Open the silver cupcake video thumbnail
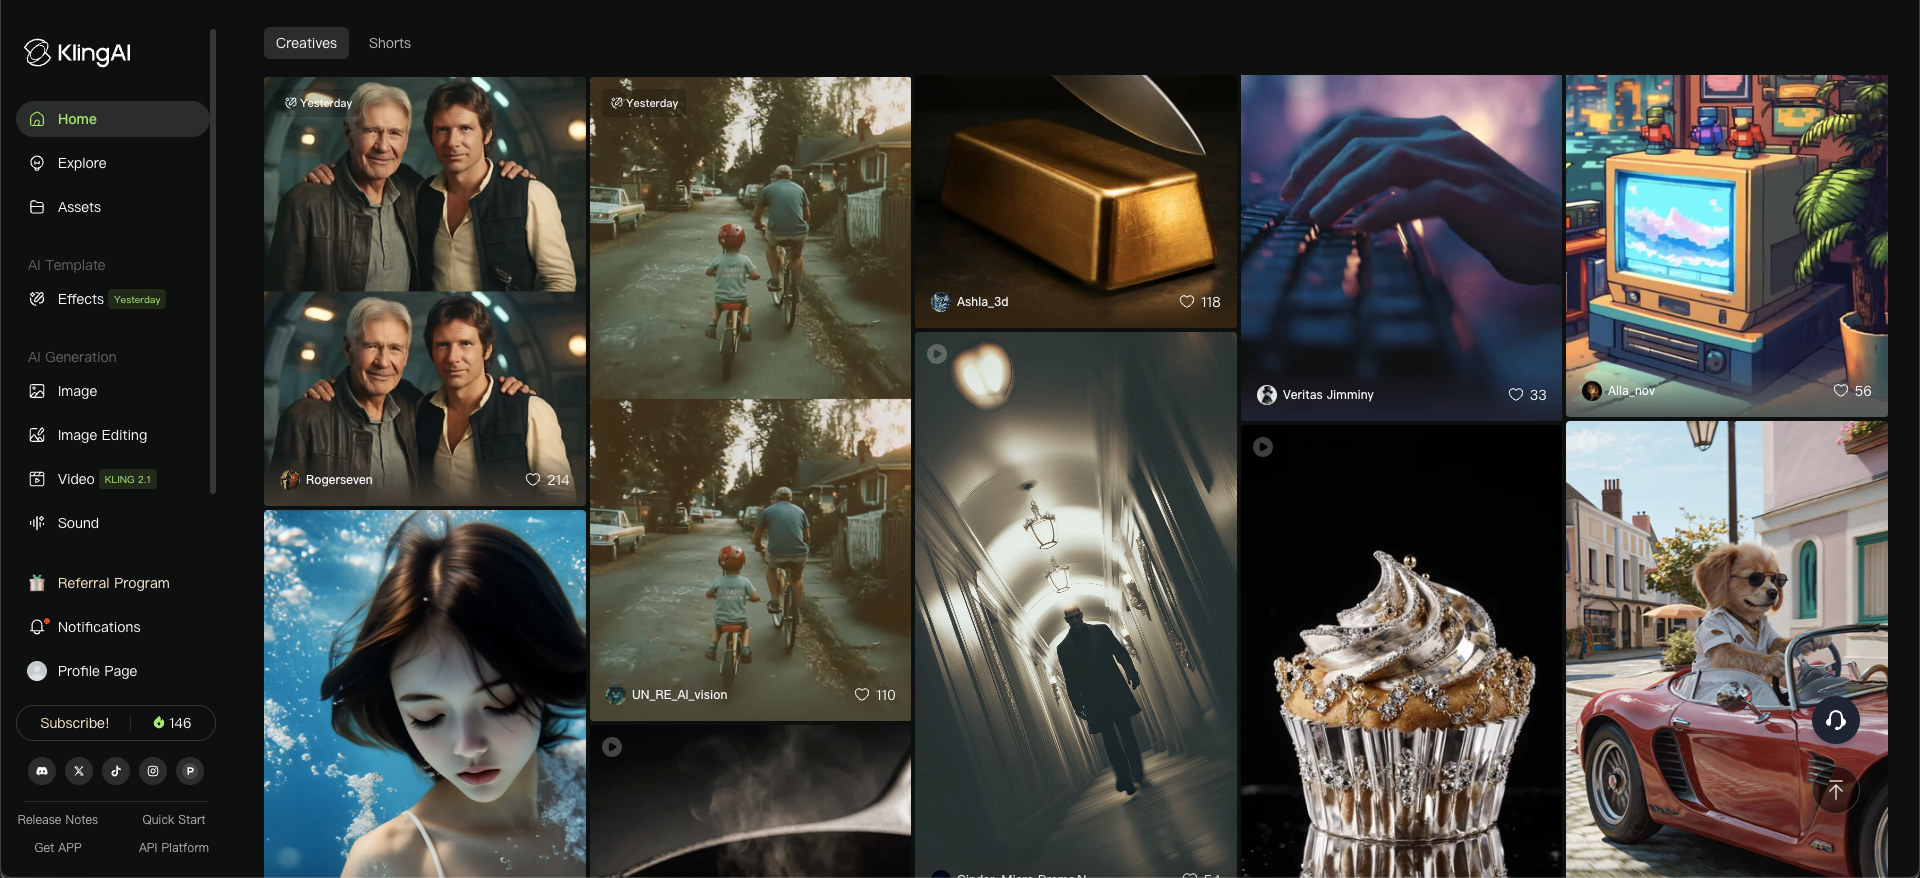Image resolution: width=1920 pixels, height=878 pixels. pyautogui.click(x=1401, y=652)
